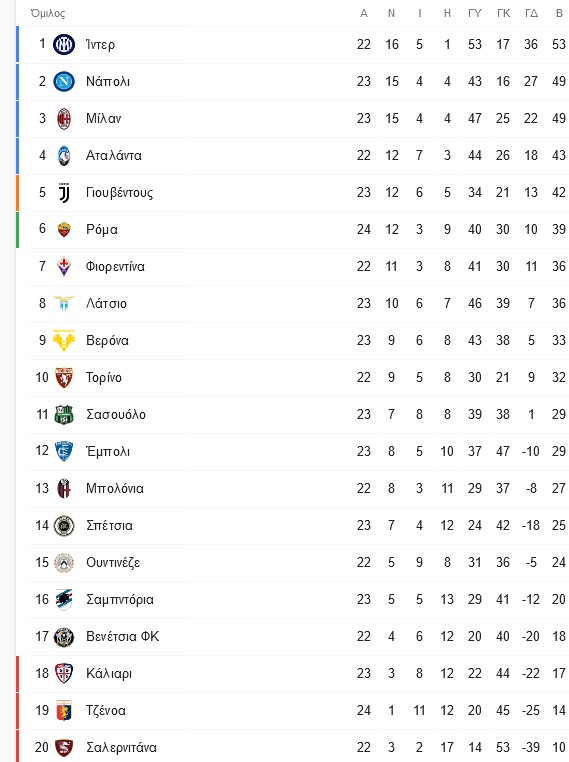The image size is (569, 762).
Task: Select the Verona yellow crest icon
Action: point(64,341)
